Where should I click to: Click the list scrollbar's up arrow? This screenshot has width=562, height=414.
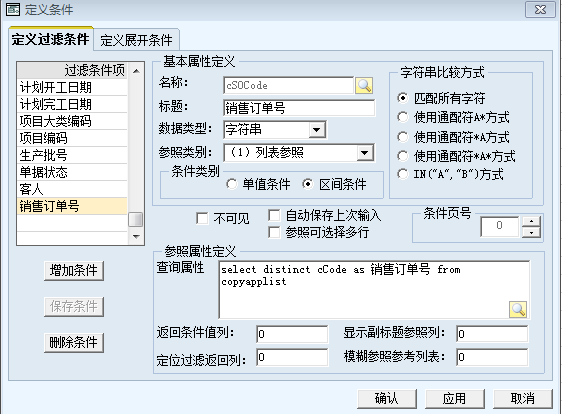tap(136, 71)
